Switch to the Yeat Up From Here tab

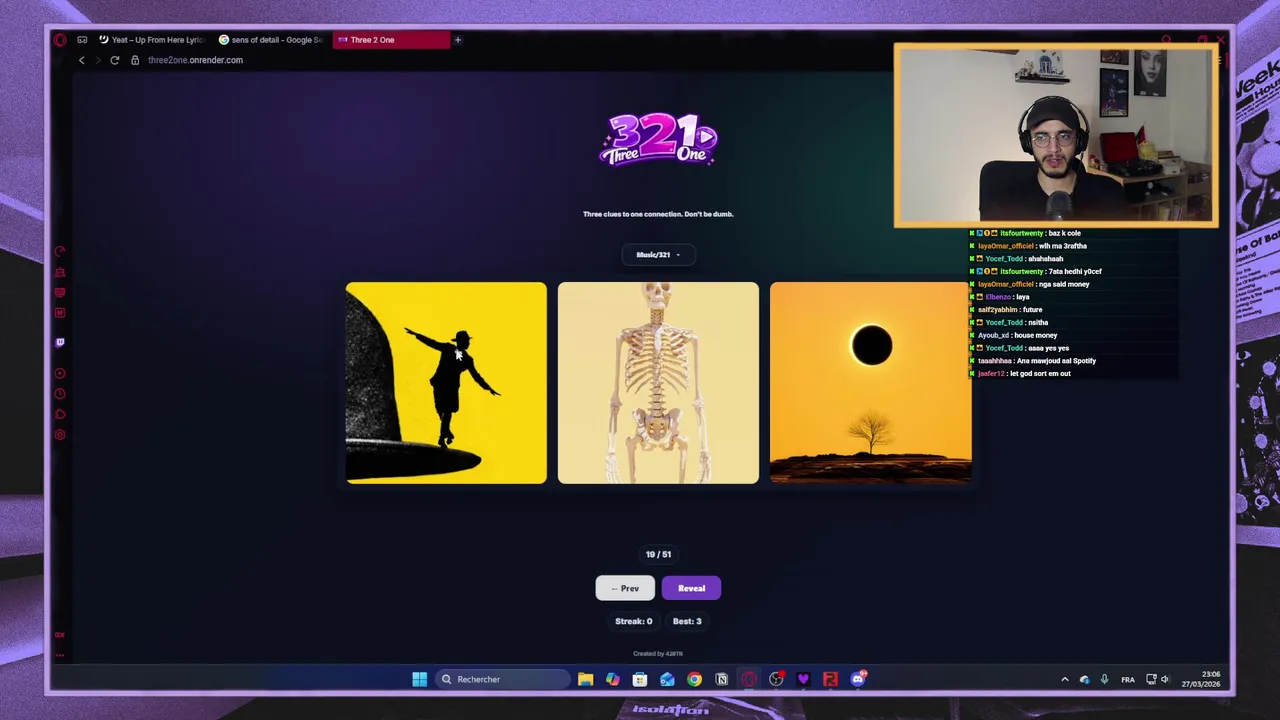tap(153, 40)
